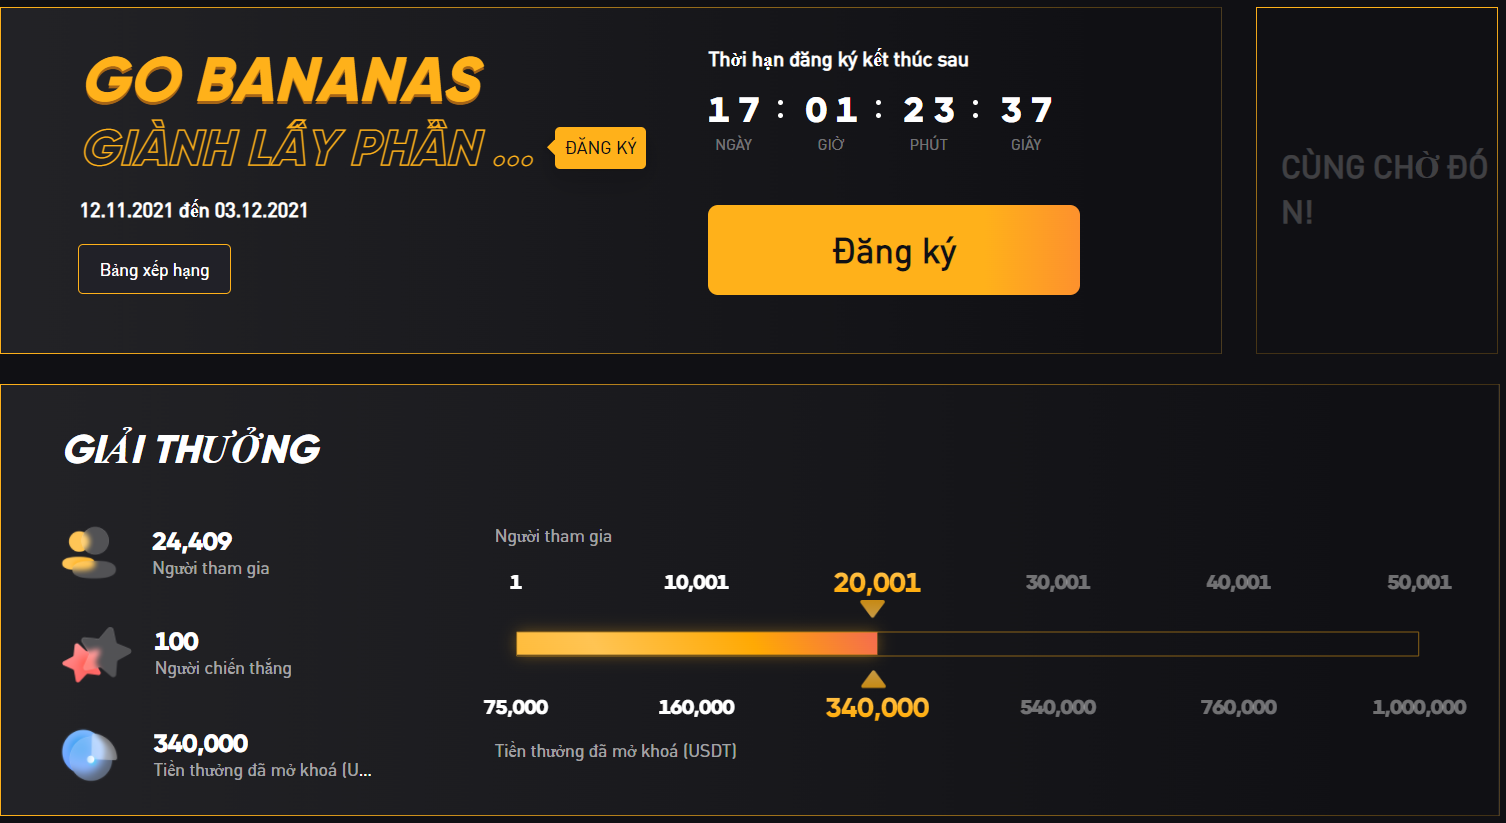The width and height of the screenshot is (1506, 823).
Task: Select the 20,001 participants milestone
Action: 876,582
